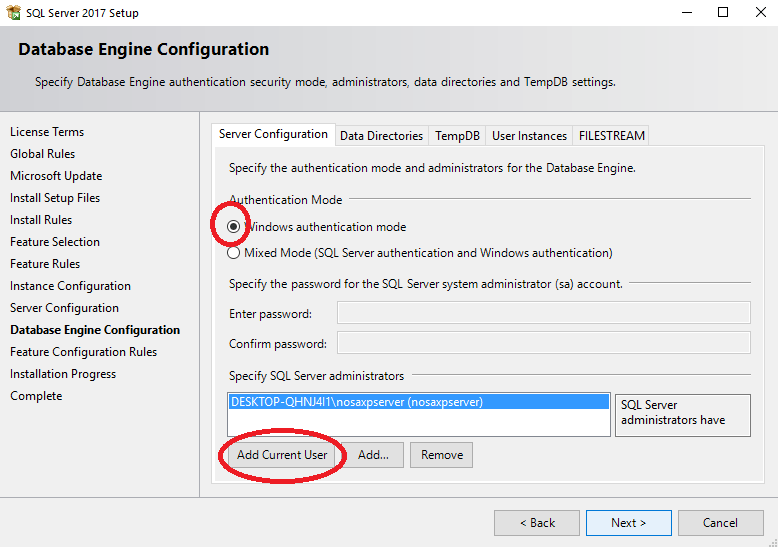778x547 pixels.
Task: Click Microsoft Update in the steps list
Action: coord(56,176)
